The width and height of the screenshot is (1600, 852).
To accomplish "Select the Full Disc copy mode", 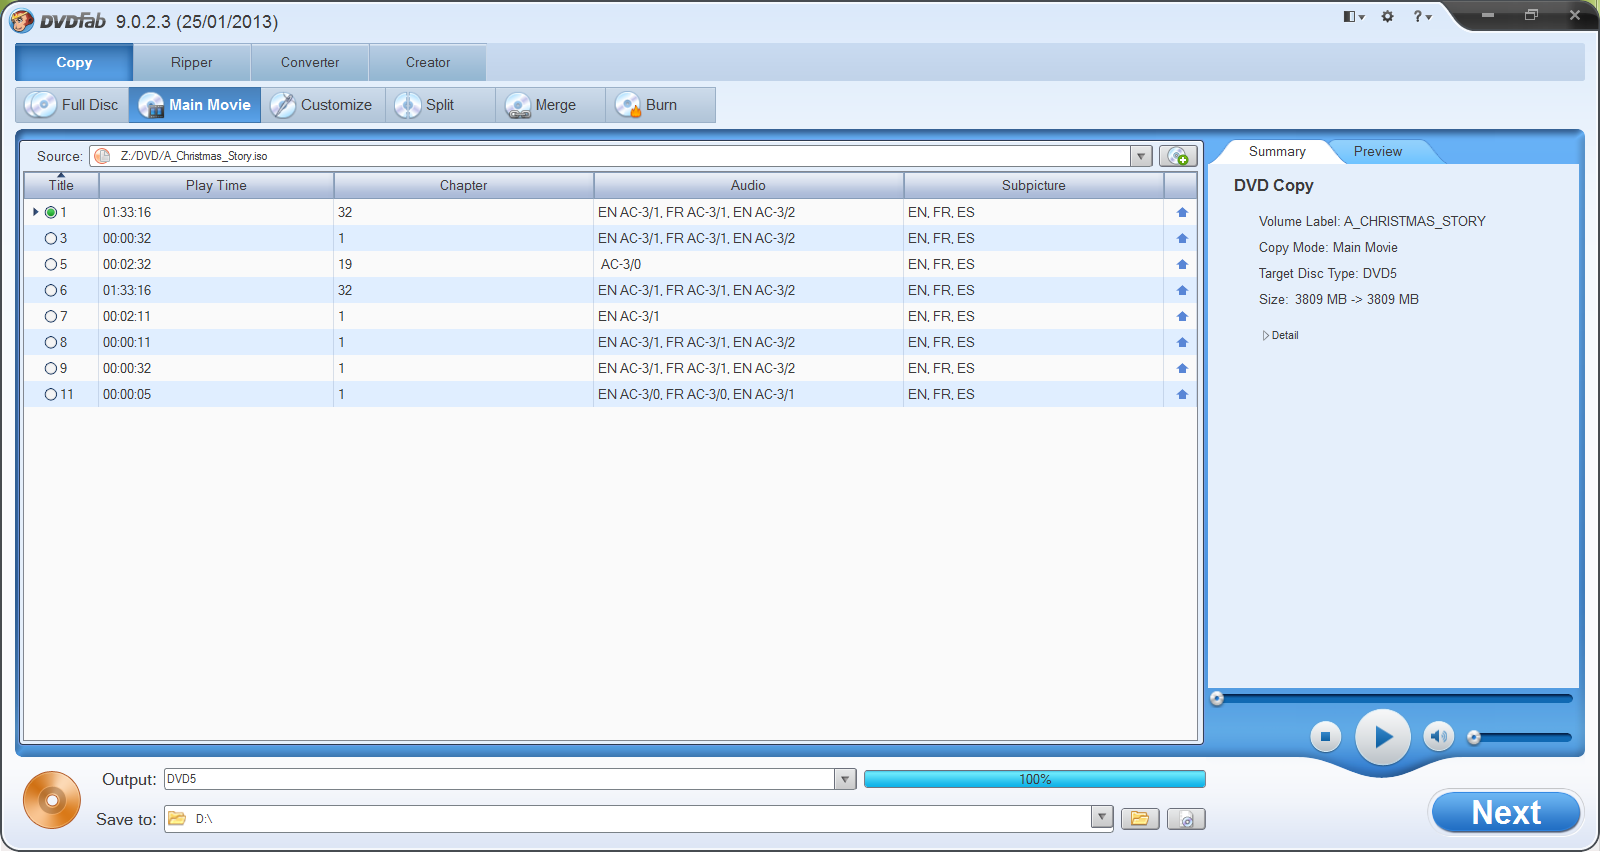I will tap(72, 105).
